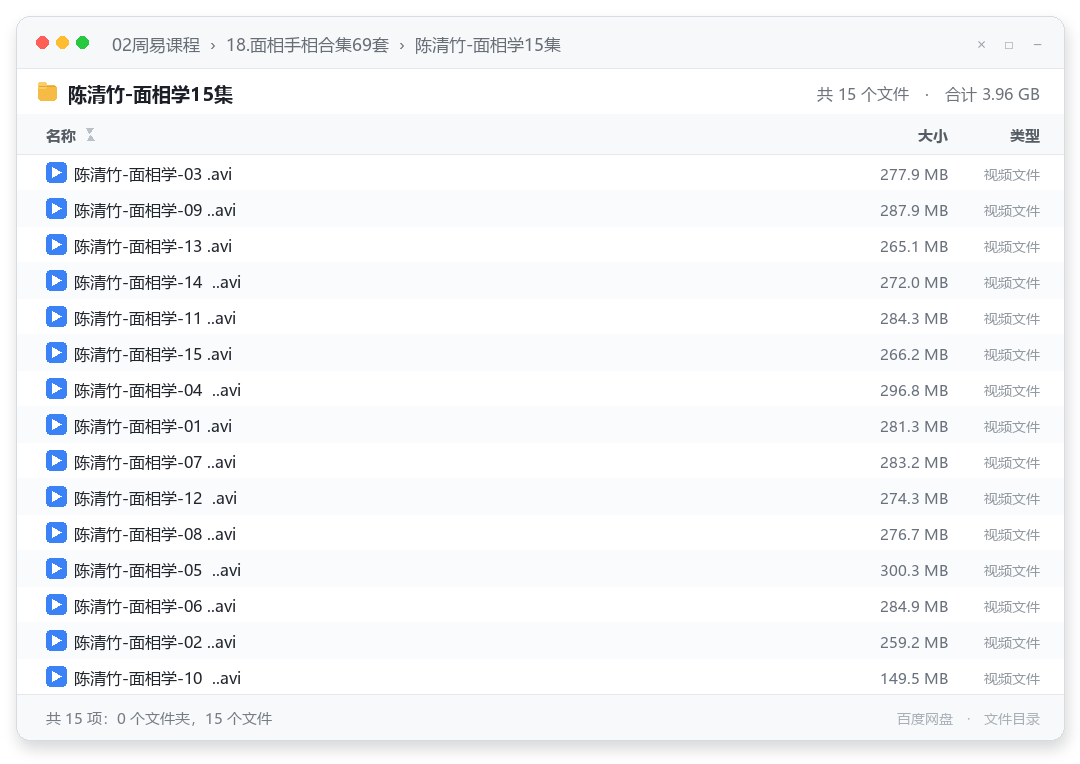Select file name 陈清竹-面相学-14 ..avi
Viewport: 1080px width, 764px height.
tap(158, 282)
